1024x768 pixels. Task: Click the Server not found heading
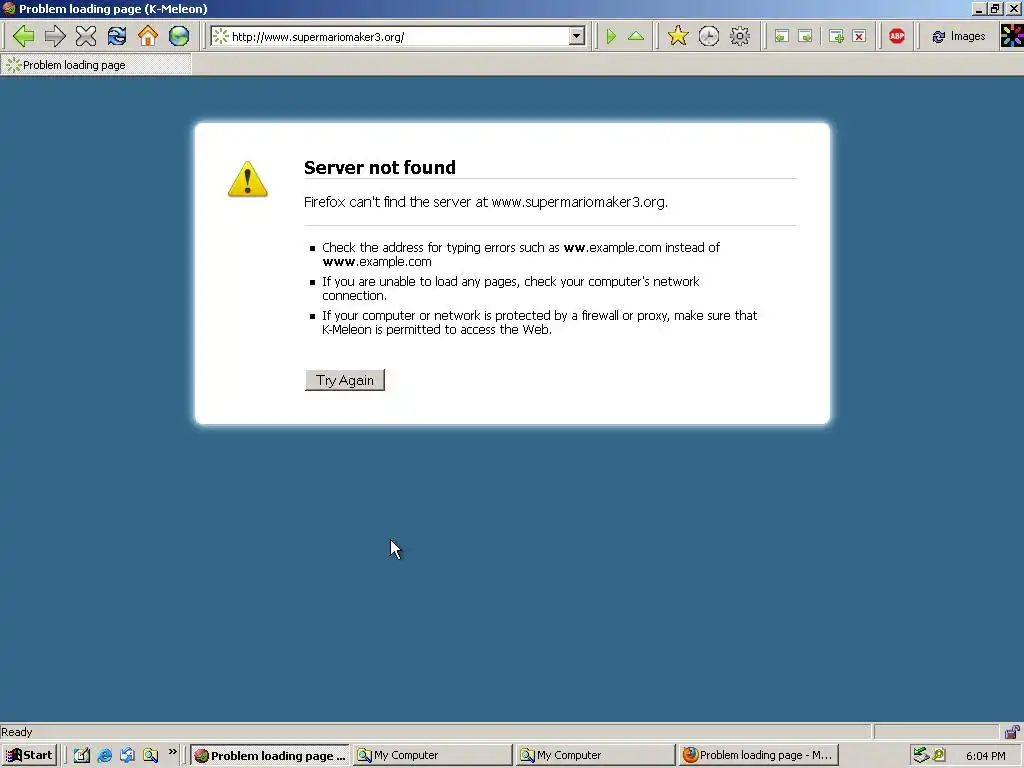point(379,167)
